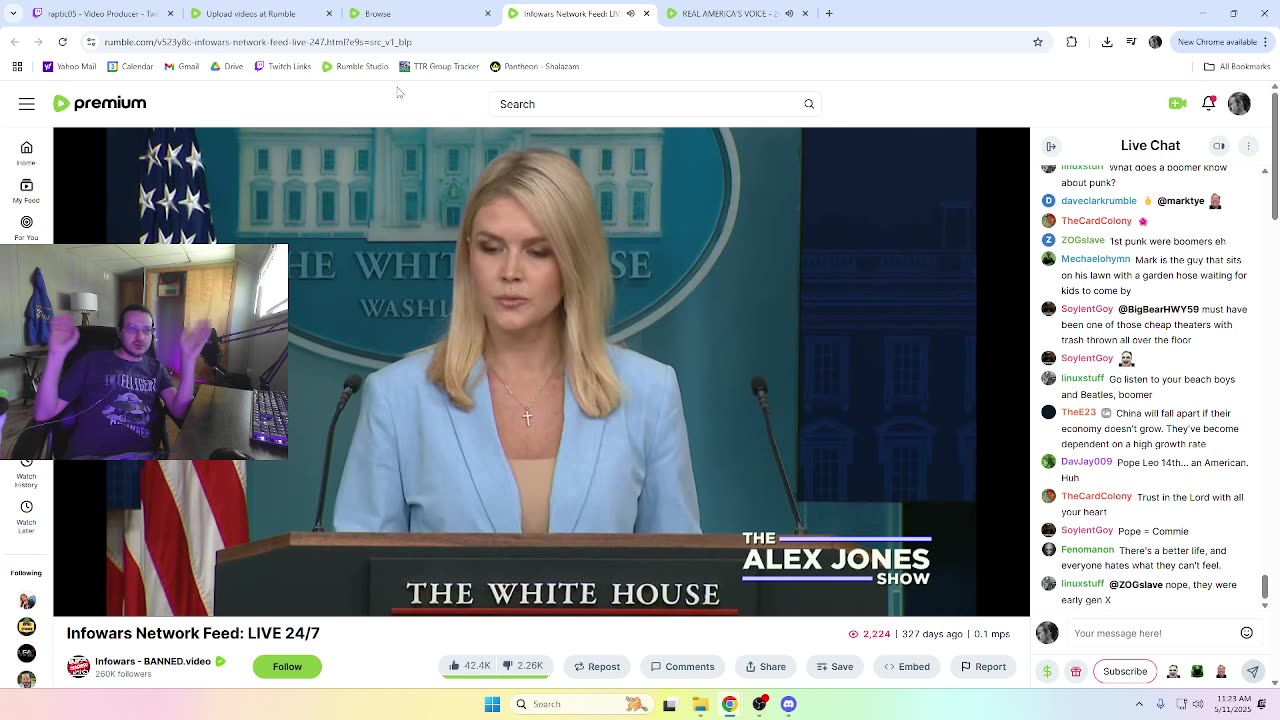Open the tab search dropdown
Image resolution: width=1280 pixels, height=720 pixels.
12,13
